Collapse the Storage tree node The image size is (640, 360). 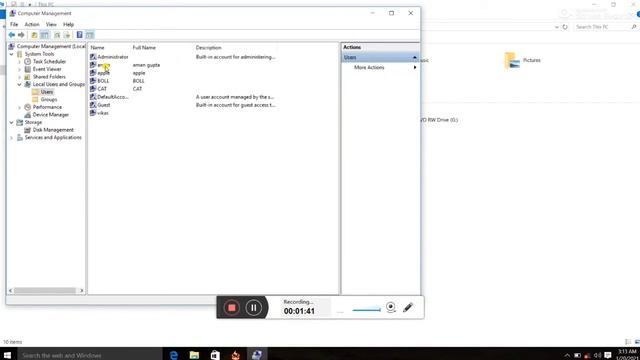(x=11, y=122)
